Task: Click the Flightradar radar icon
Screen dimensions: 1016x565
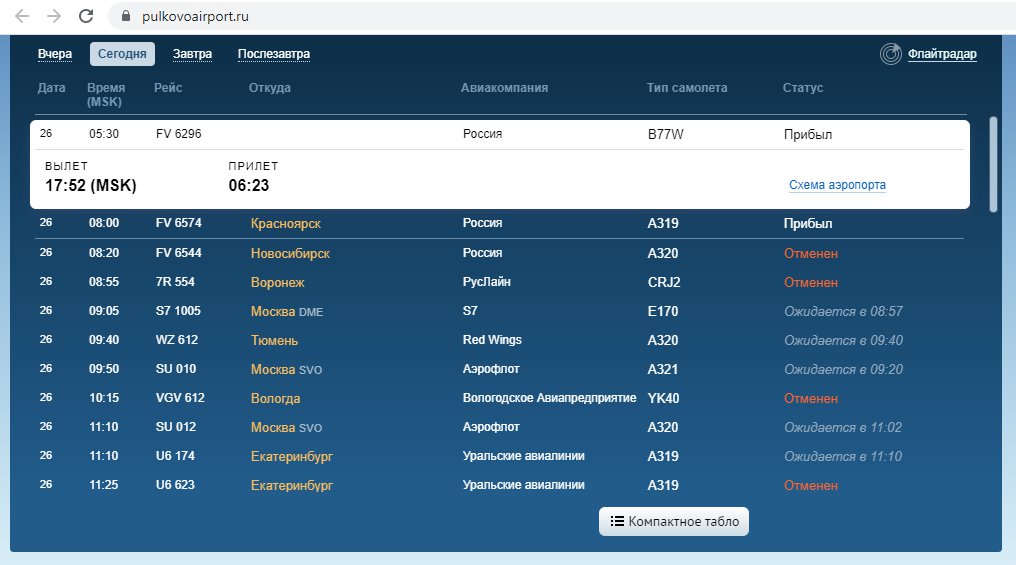Action: pos(890,54)
